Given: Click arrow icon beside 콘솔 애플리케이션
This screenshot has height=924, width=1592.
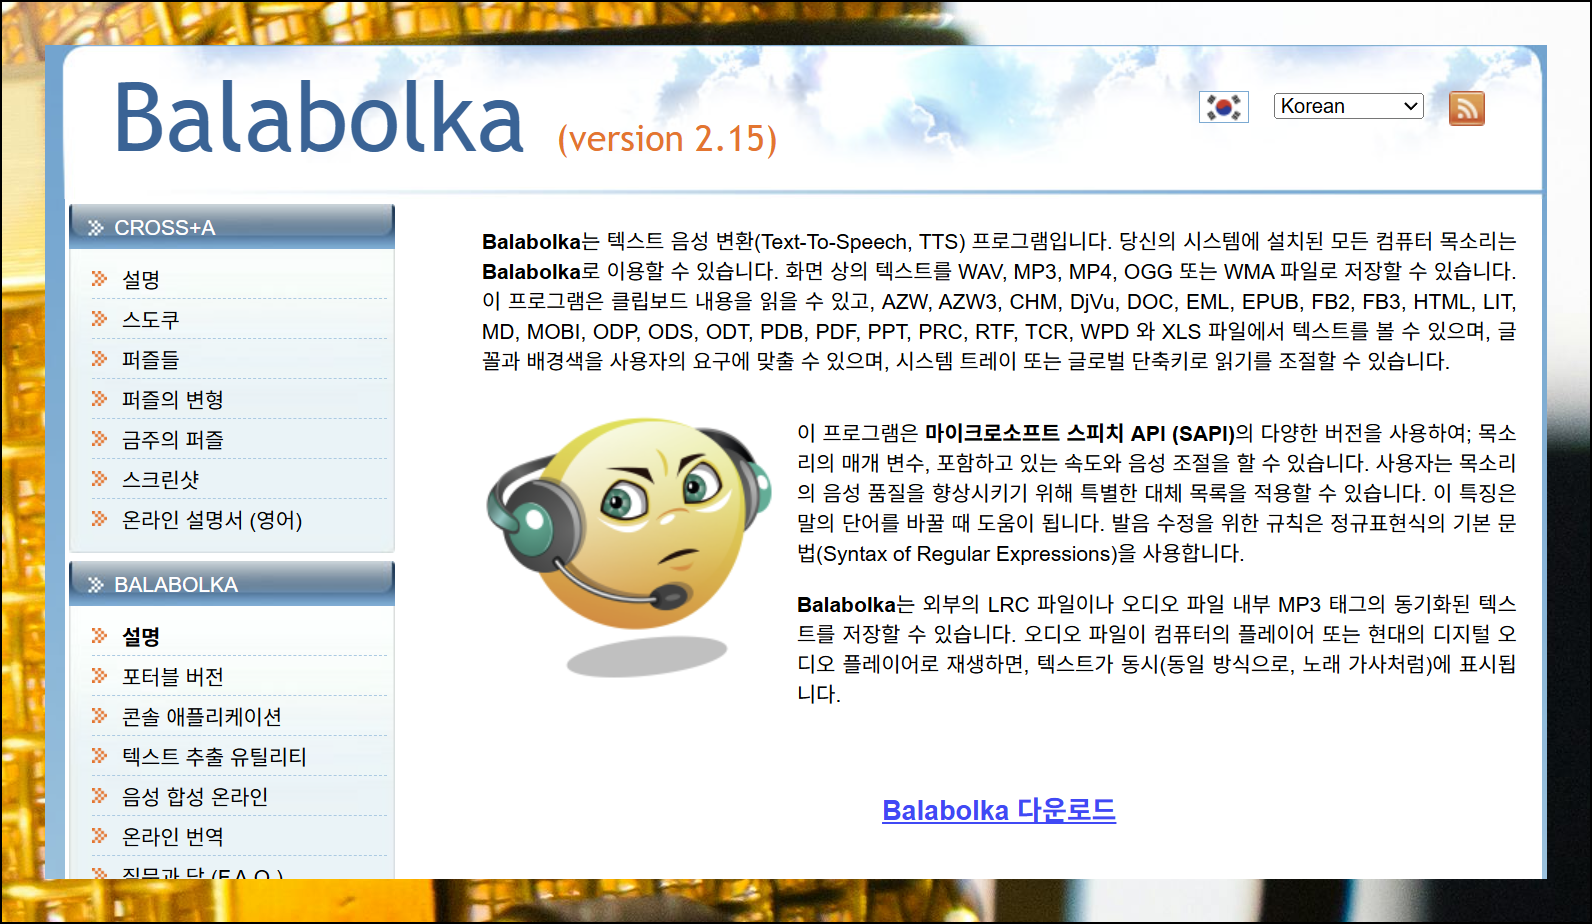Looking at the screenshot, I should (99, 715).
